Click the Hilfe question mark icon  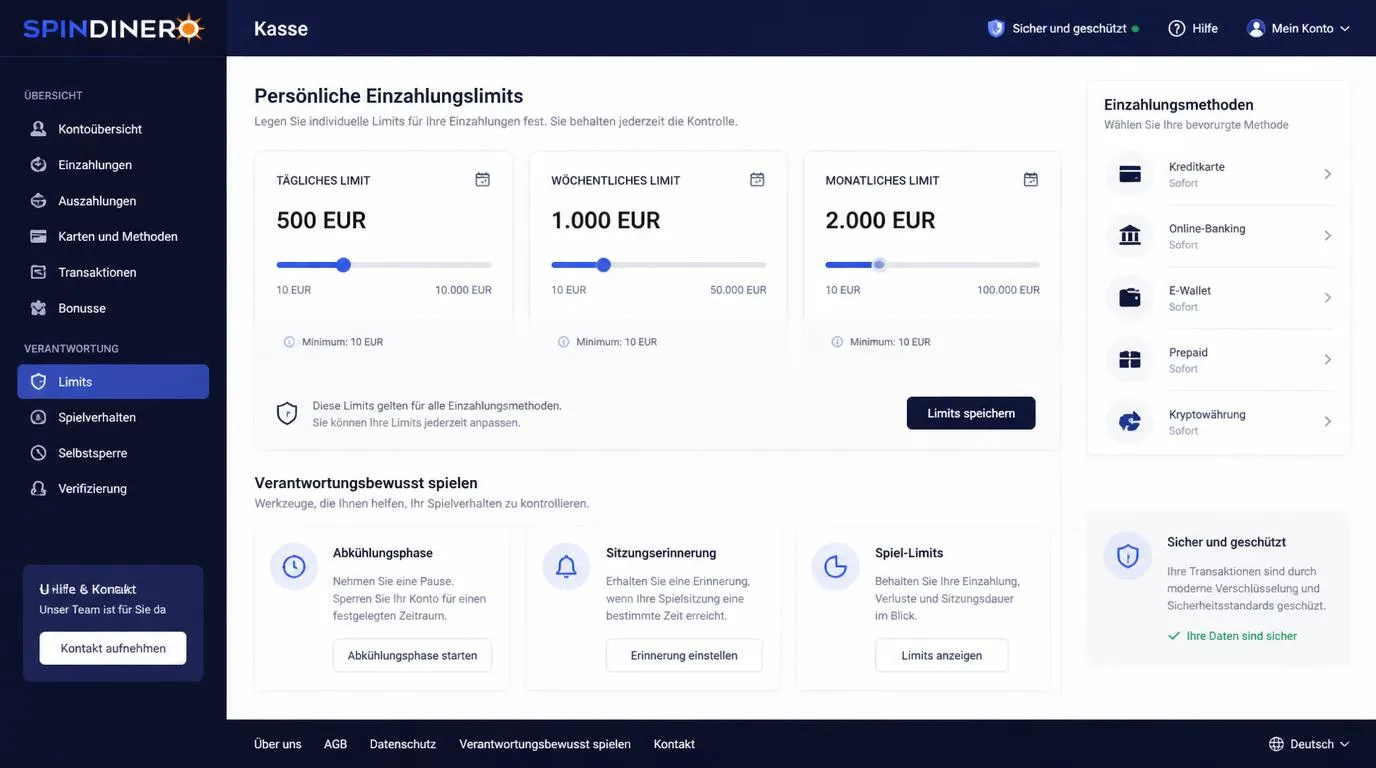pos(1177,28)
